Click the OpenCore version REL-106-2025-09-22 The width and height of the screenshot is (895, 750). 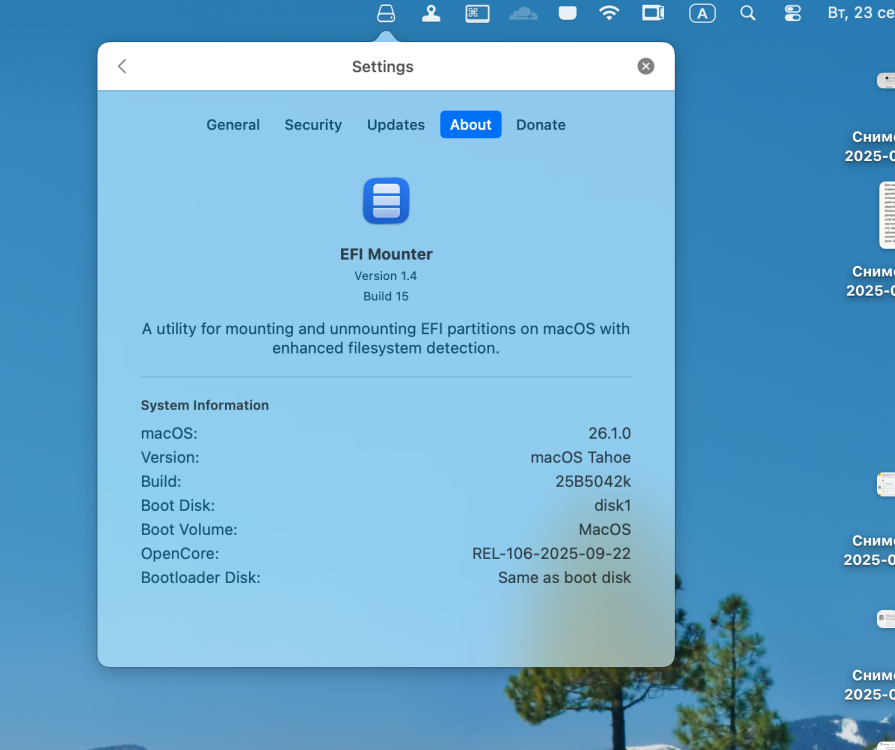551,553
